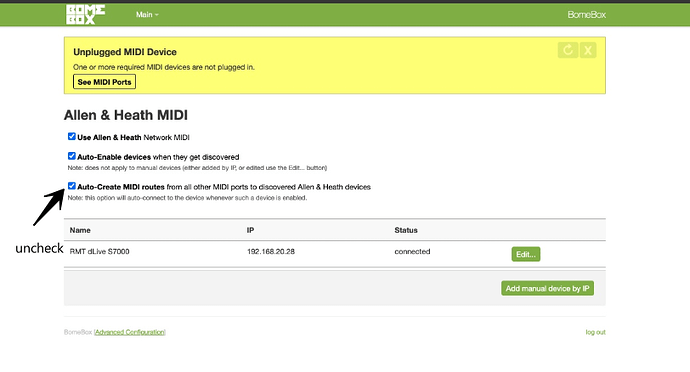This screenshot has width=690, height=372.
Task: Click the Status column header
Action: pyautogui.click(x=406, y=230)
